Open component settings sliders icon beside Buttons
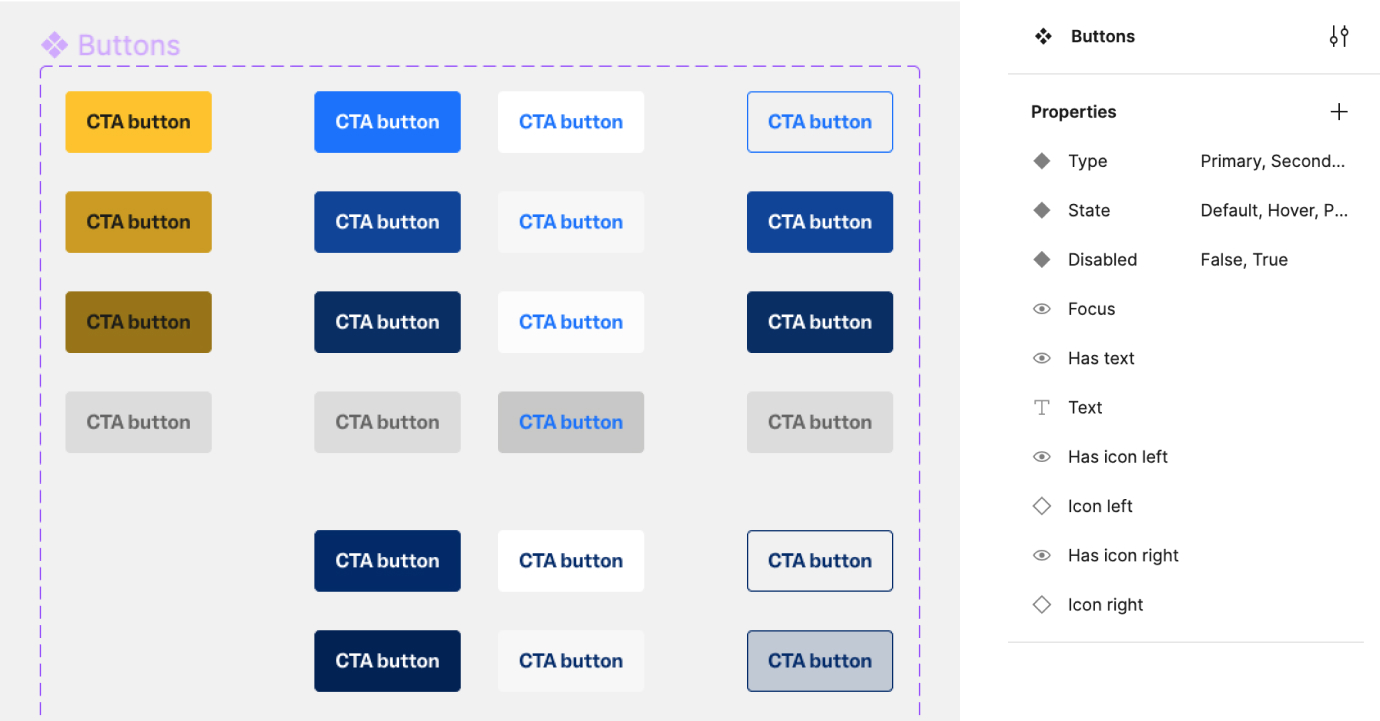Image resolution: width=1380 pixels, height=721 pixels. pos(1339,37)
